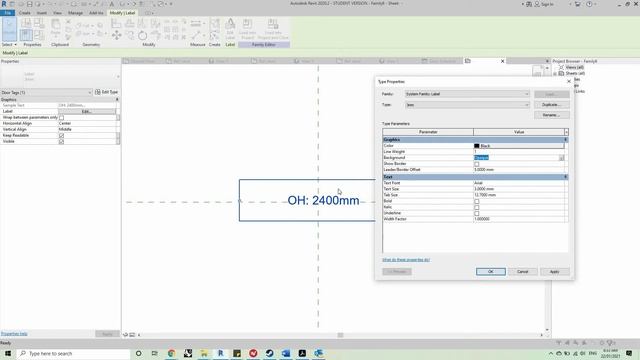
Task: Click the Move tool in the Modify panel
Action: 116,36
